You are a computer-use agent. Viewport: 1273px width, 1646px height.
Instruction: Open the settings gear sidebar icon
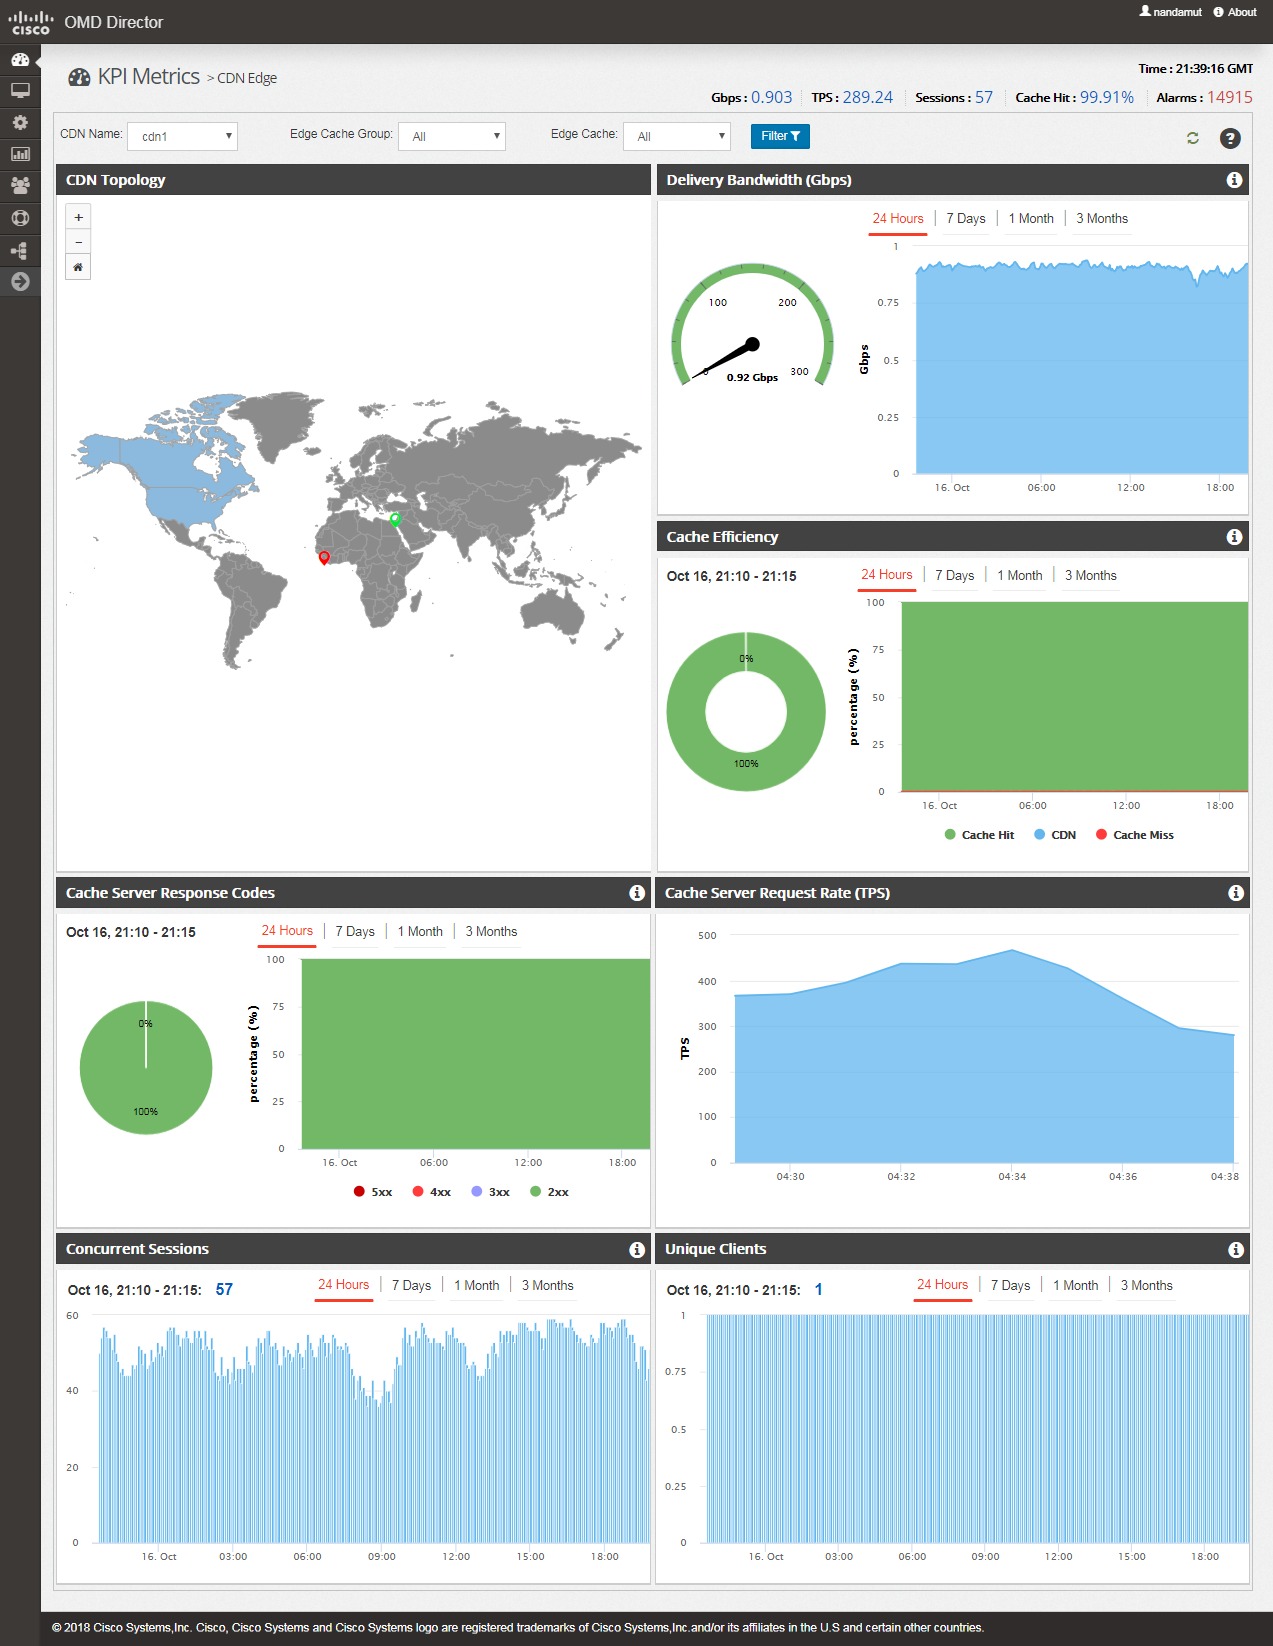pyautogui.click(x=20, y=123)
